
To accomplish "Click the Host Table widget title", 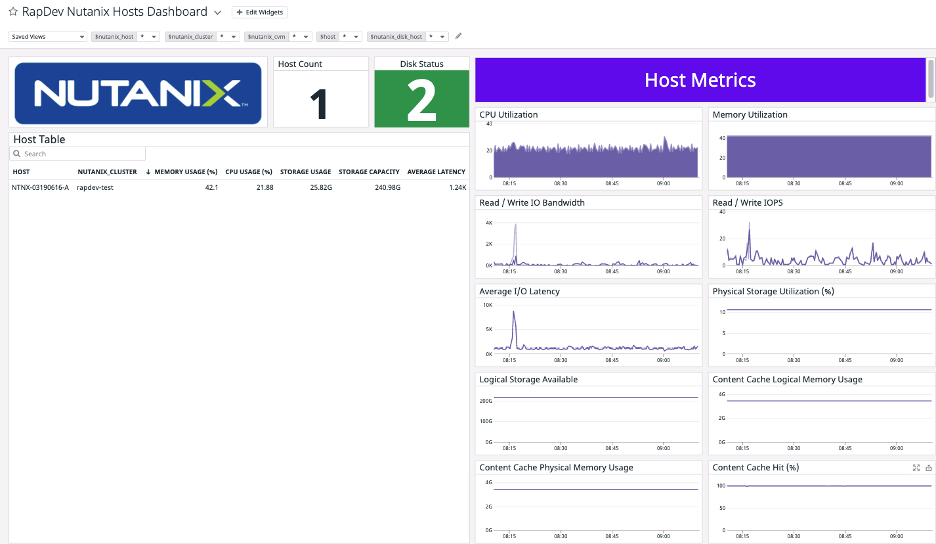I will 39,139.
